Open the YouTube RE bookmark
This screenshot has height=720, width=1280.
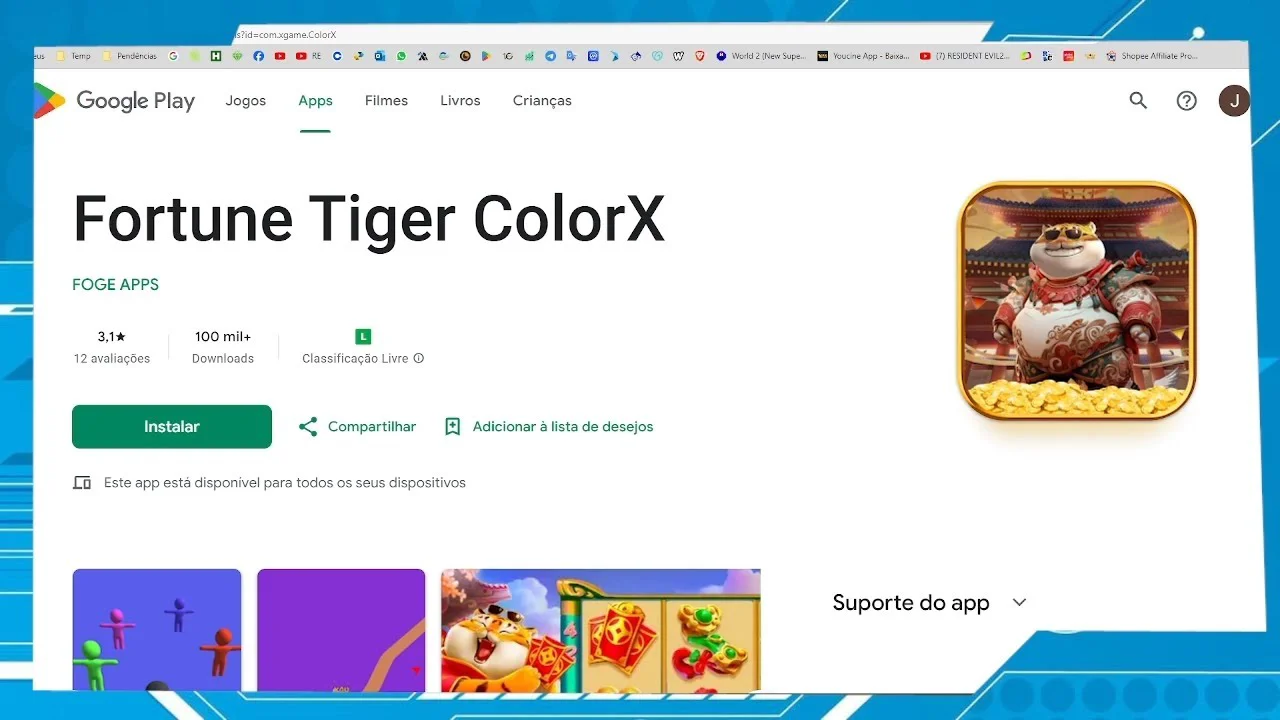308,56
